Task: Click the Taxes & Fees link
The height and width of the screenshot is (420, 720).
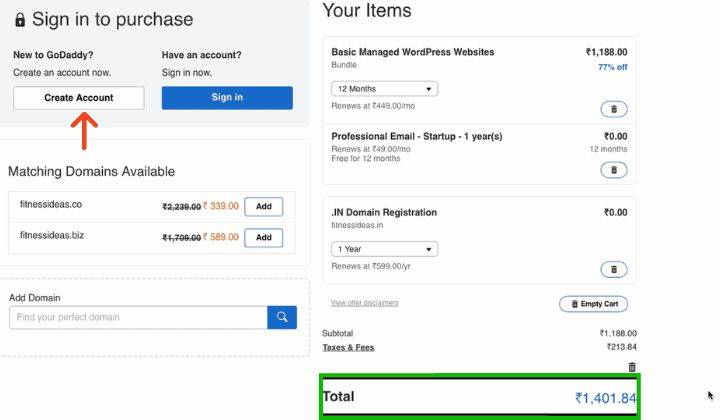Action: coord(348,348)
